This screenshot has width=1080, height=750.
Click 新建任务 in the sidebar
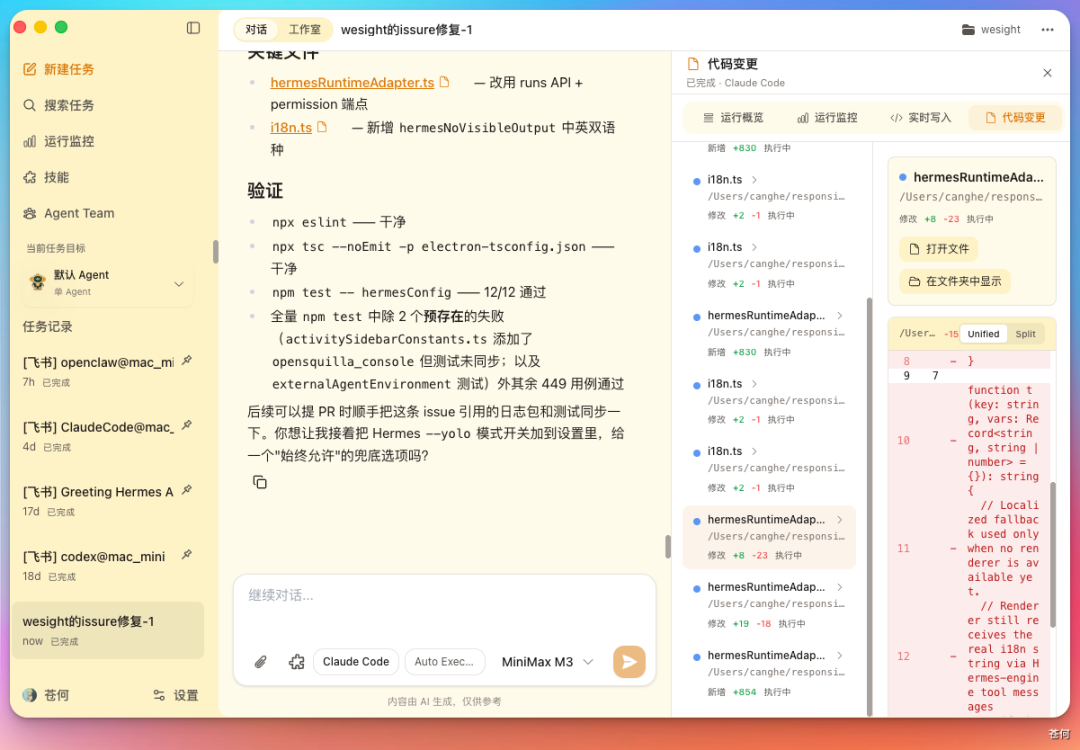(x=59, y=69)
